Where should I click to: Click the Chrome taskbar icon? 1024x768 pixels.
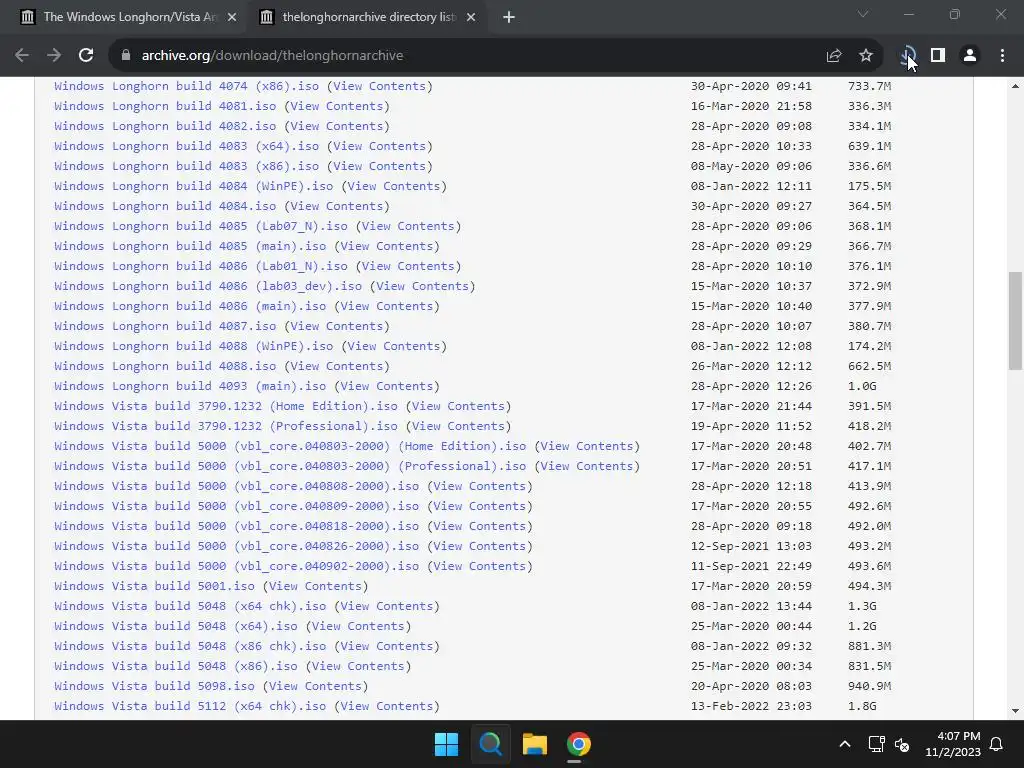(578, 744)
